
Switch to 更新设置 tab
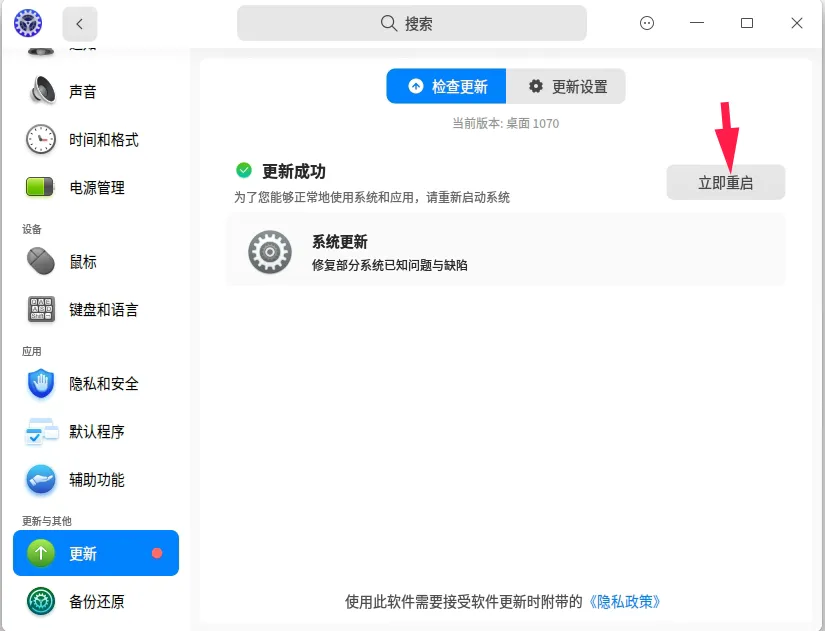566,86
